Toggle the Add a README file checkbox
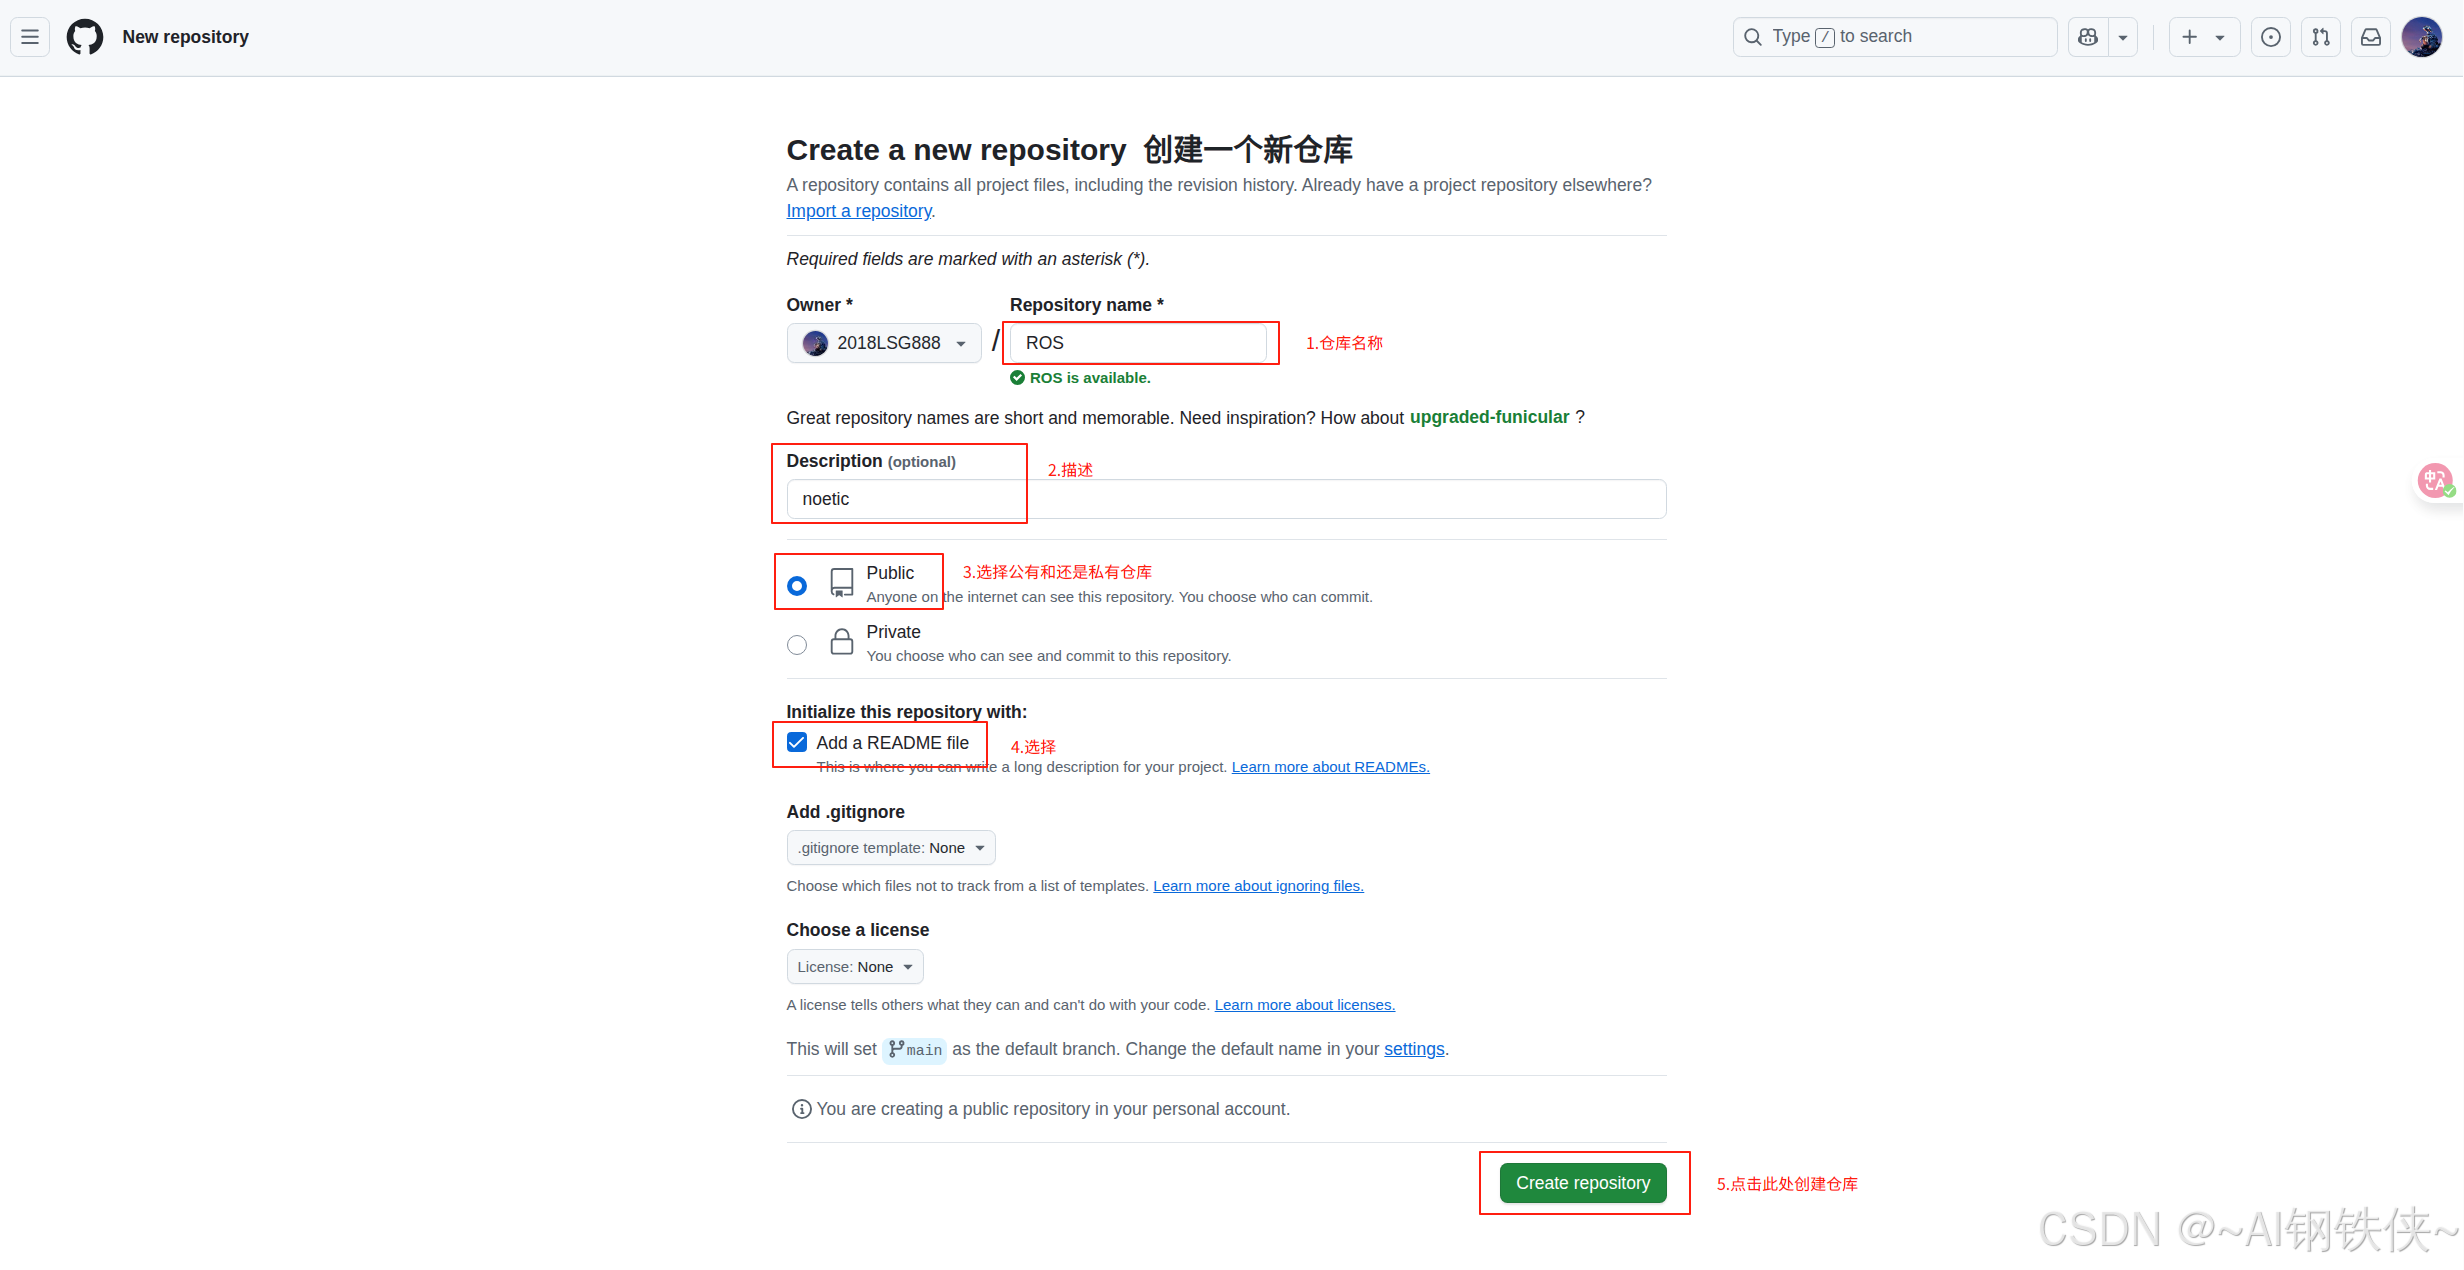 797,742
